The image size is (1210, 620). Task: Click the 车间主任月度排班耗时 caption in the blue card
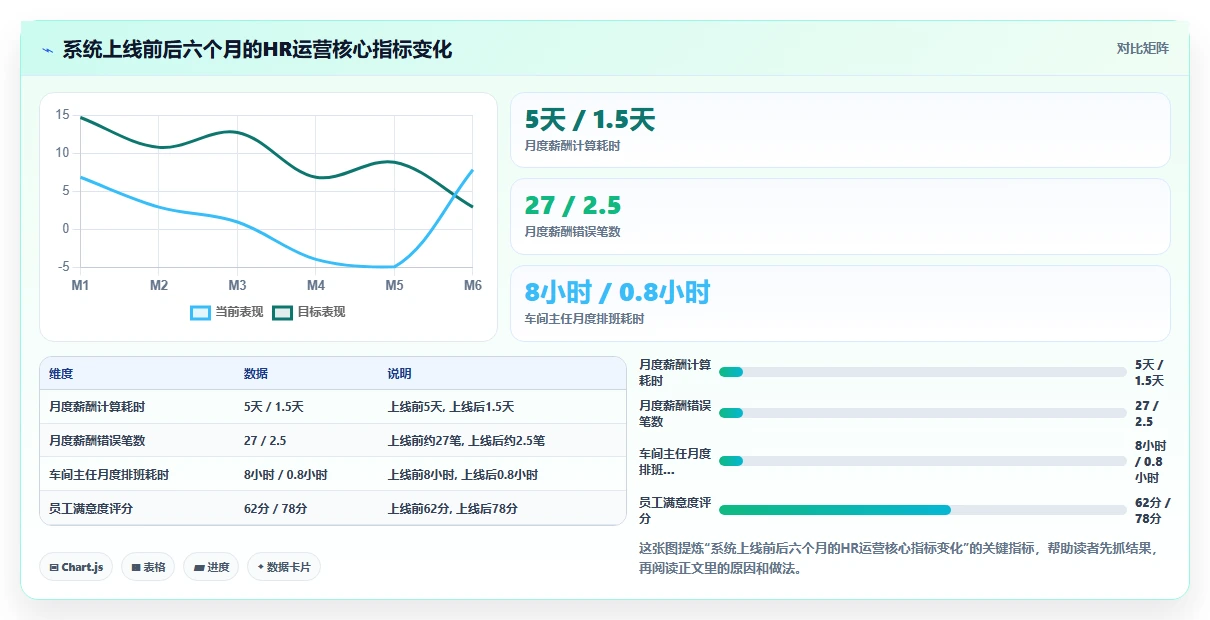point(585,319)
